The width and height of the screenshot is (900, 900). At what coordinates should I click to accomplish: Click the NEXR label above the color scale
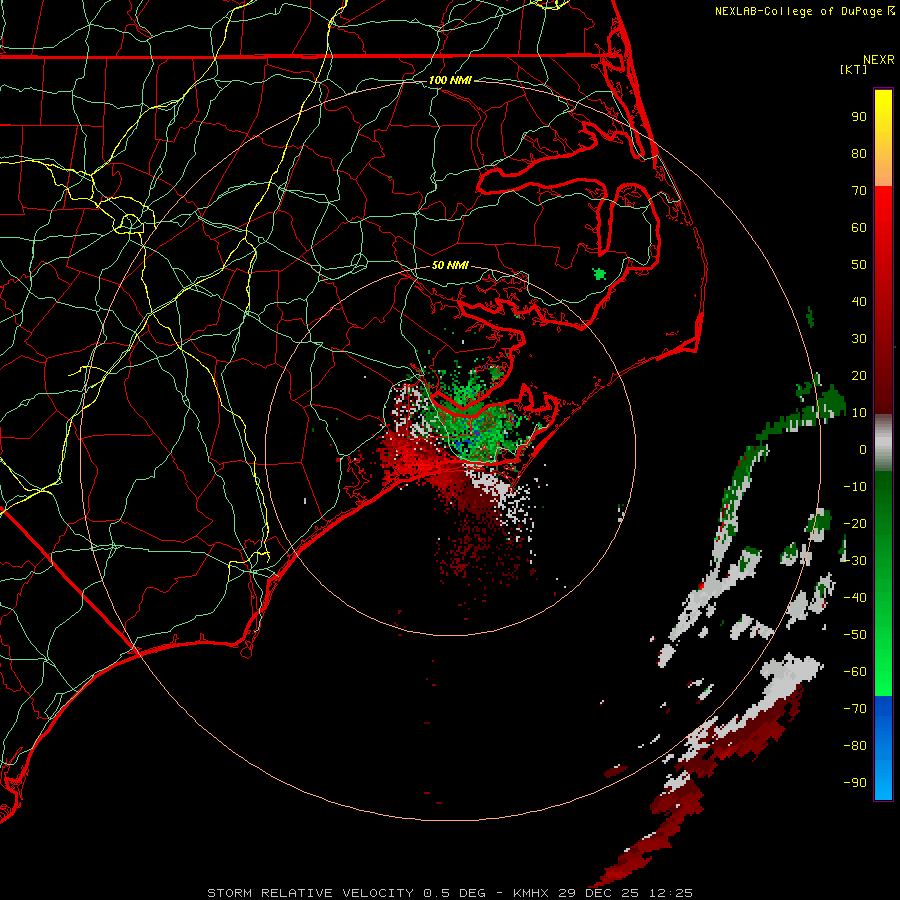click(879, 60)
